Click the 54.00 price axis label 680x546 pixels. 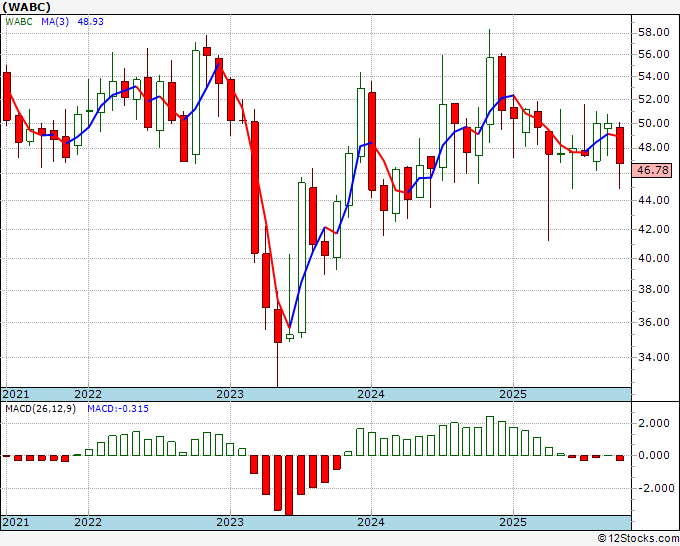(653, 77)
